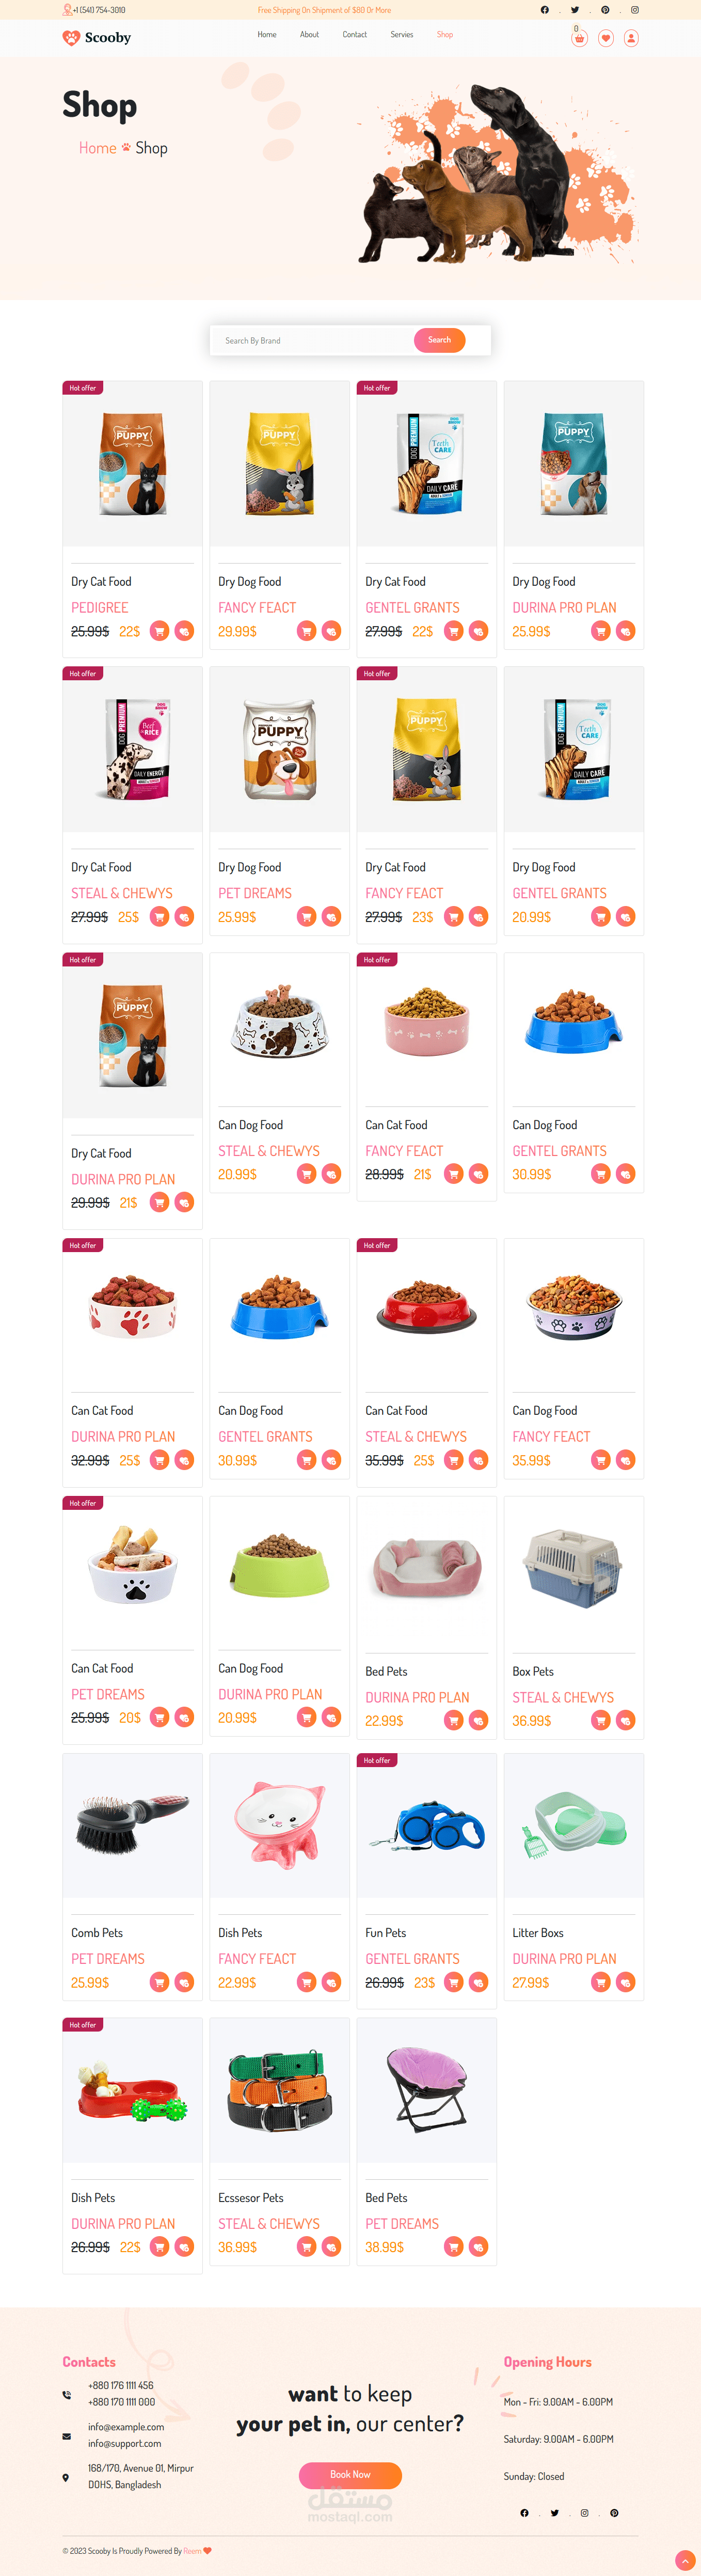Click the back-to-top arrow button

point(685,2560)
